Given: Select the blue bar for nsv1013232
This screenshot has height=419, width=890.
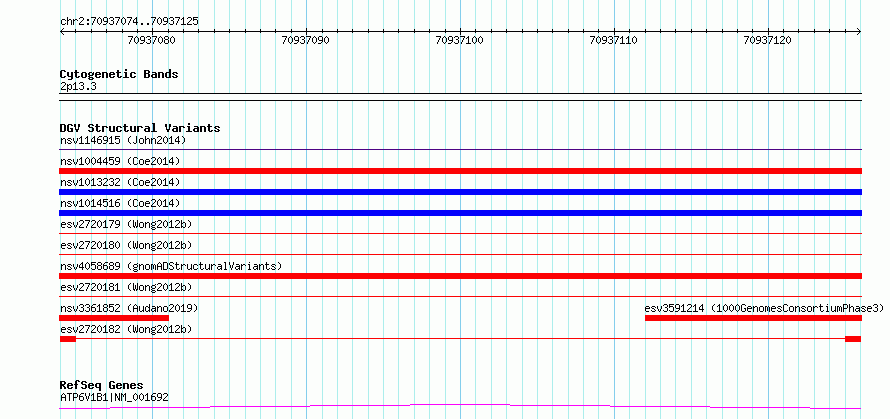Looking at the screenshot, I should point(460,192).
